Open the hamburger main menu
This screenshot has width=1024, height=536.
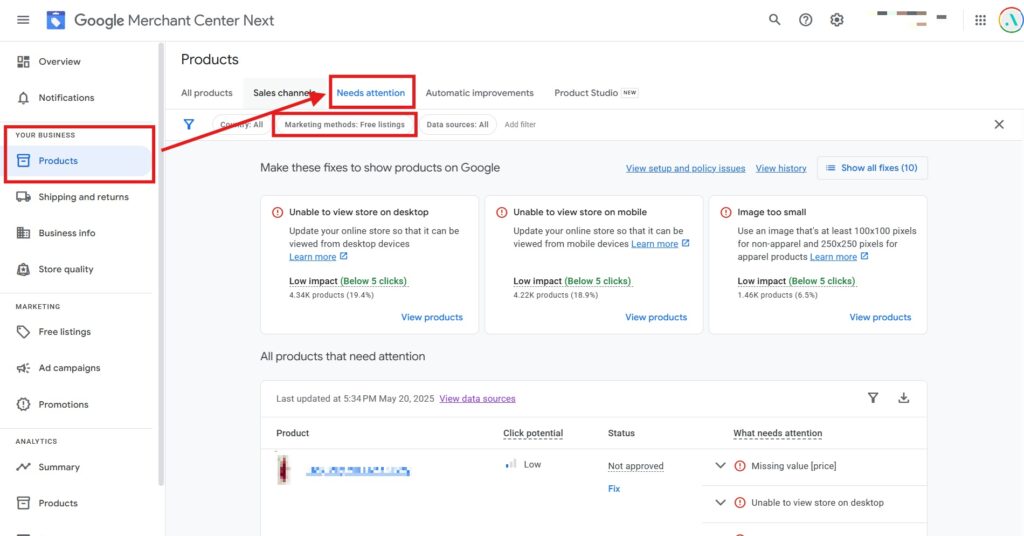point(23,20)
